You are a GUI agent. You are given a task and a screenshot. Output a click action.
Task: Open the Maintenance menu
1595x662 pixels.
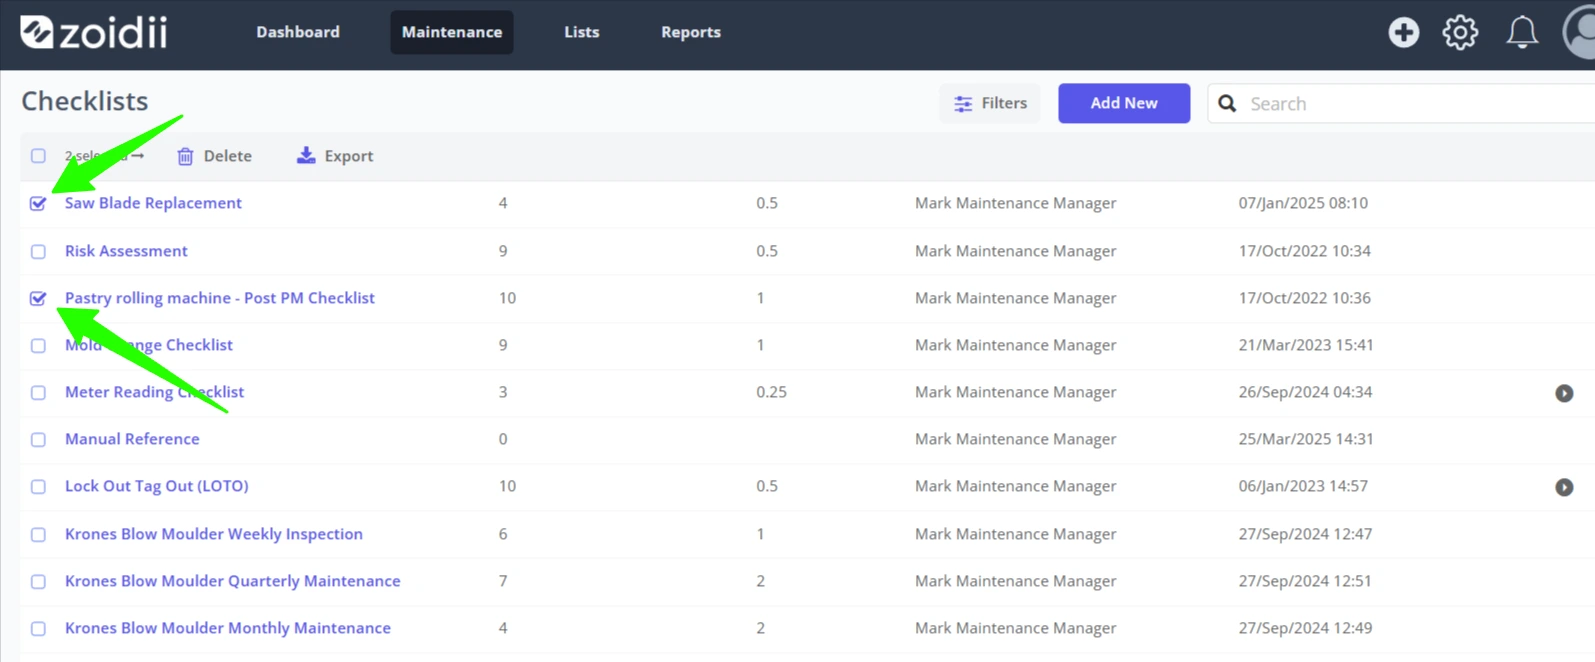pyautogui.click(x=452, y=32)
